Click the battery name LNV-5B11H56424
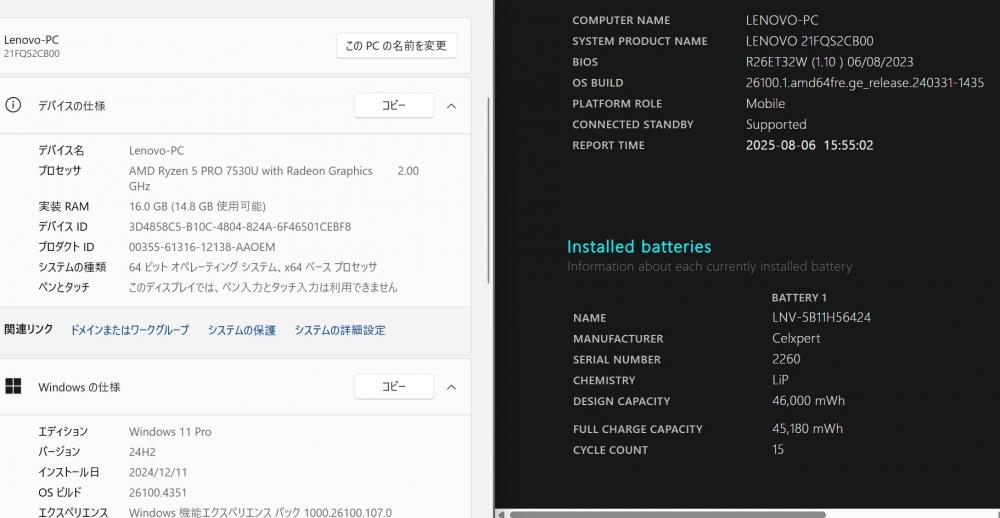 (x=821, y=318)
